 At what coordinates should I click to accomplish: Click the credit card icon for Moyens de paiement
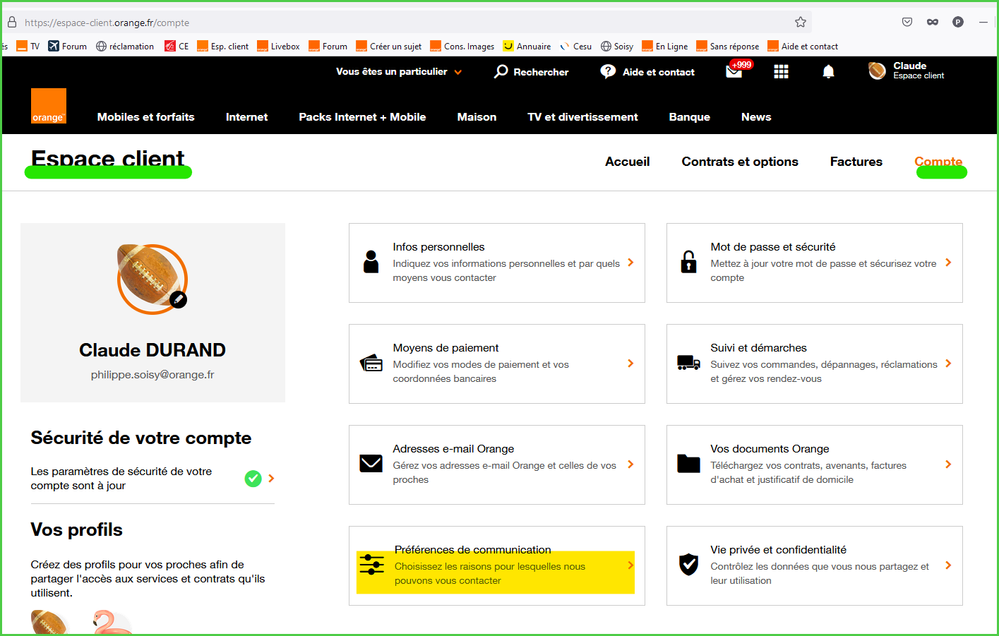pos(371,363)
